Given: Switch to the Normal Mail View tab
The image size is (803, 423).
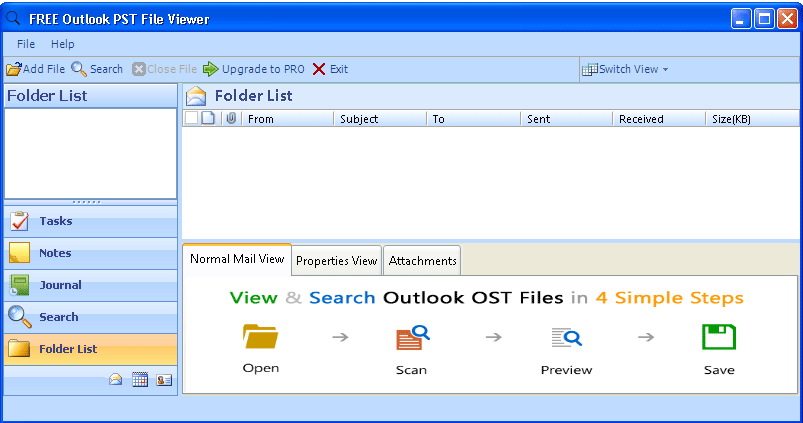Looking at the screenshot, I should point(237,259).
